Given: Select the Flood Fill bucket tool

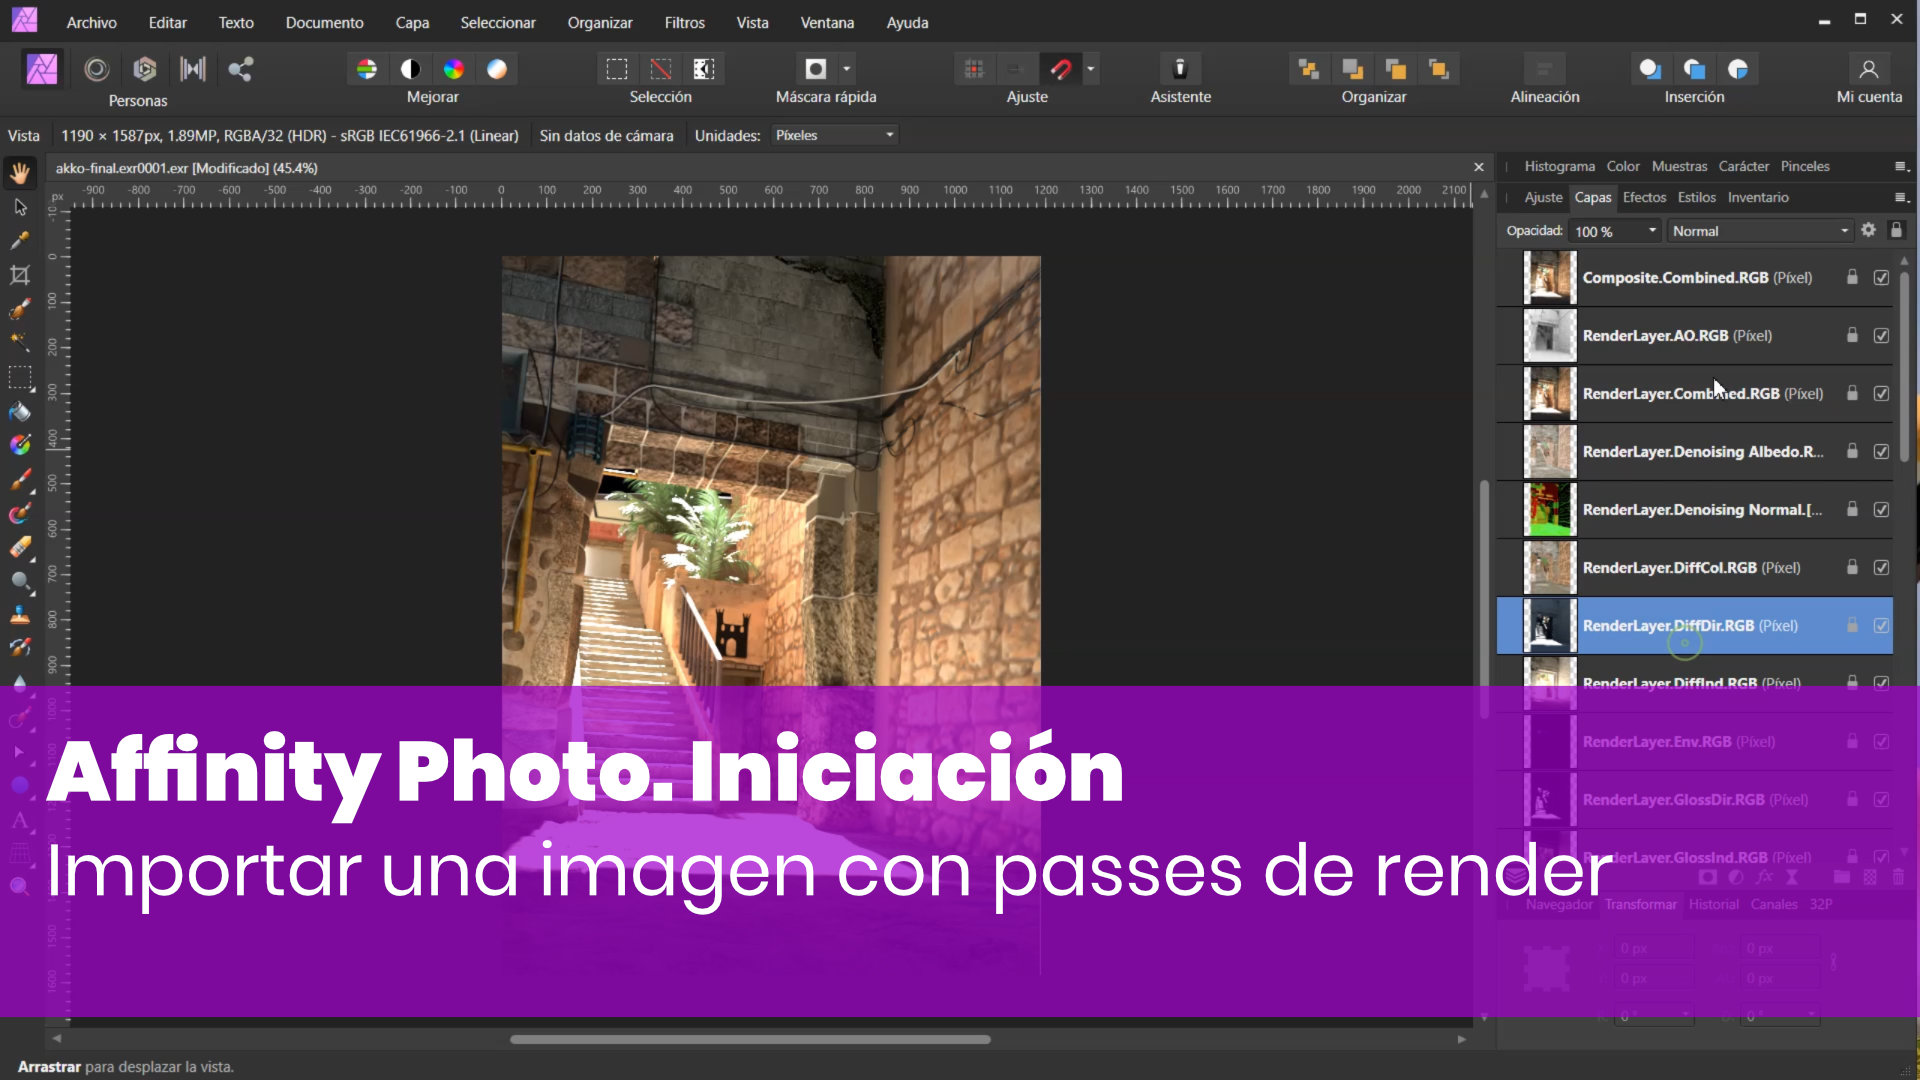Looking at the screenshot, I should pyautogui.click(x=20, y=411).
